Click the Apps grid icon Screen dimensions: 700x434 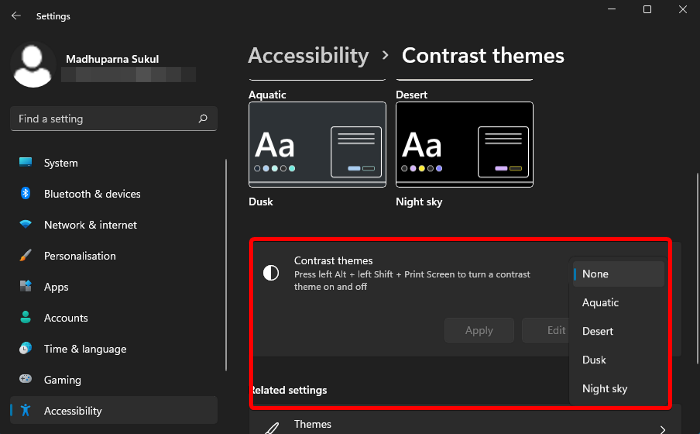25,287
